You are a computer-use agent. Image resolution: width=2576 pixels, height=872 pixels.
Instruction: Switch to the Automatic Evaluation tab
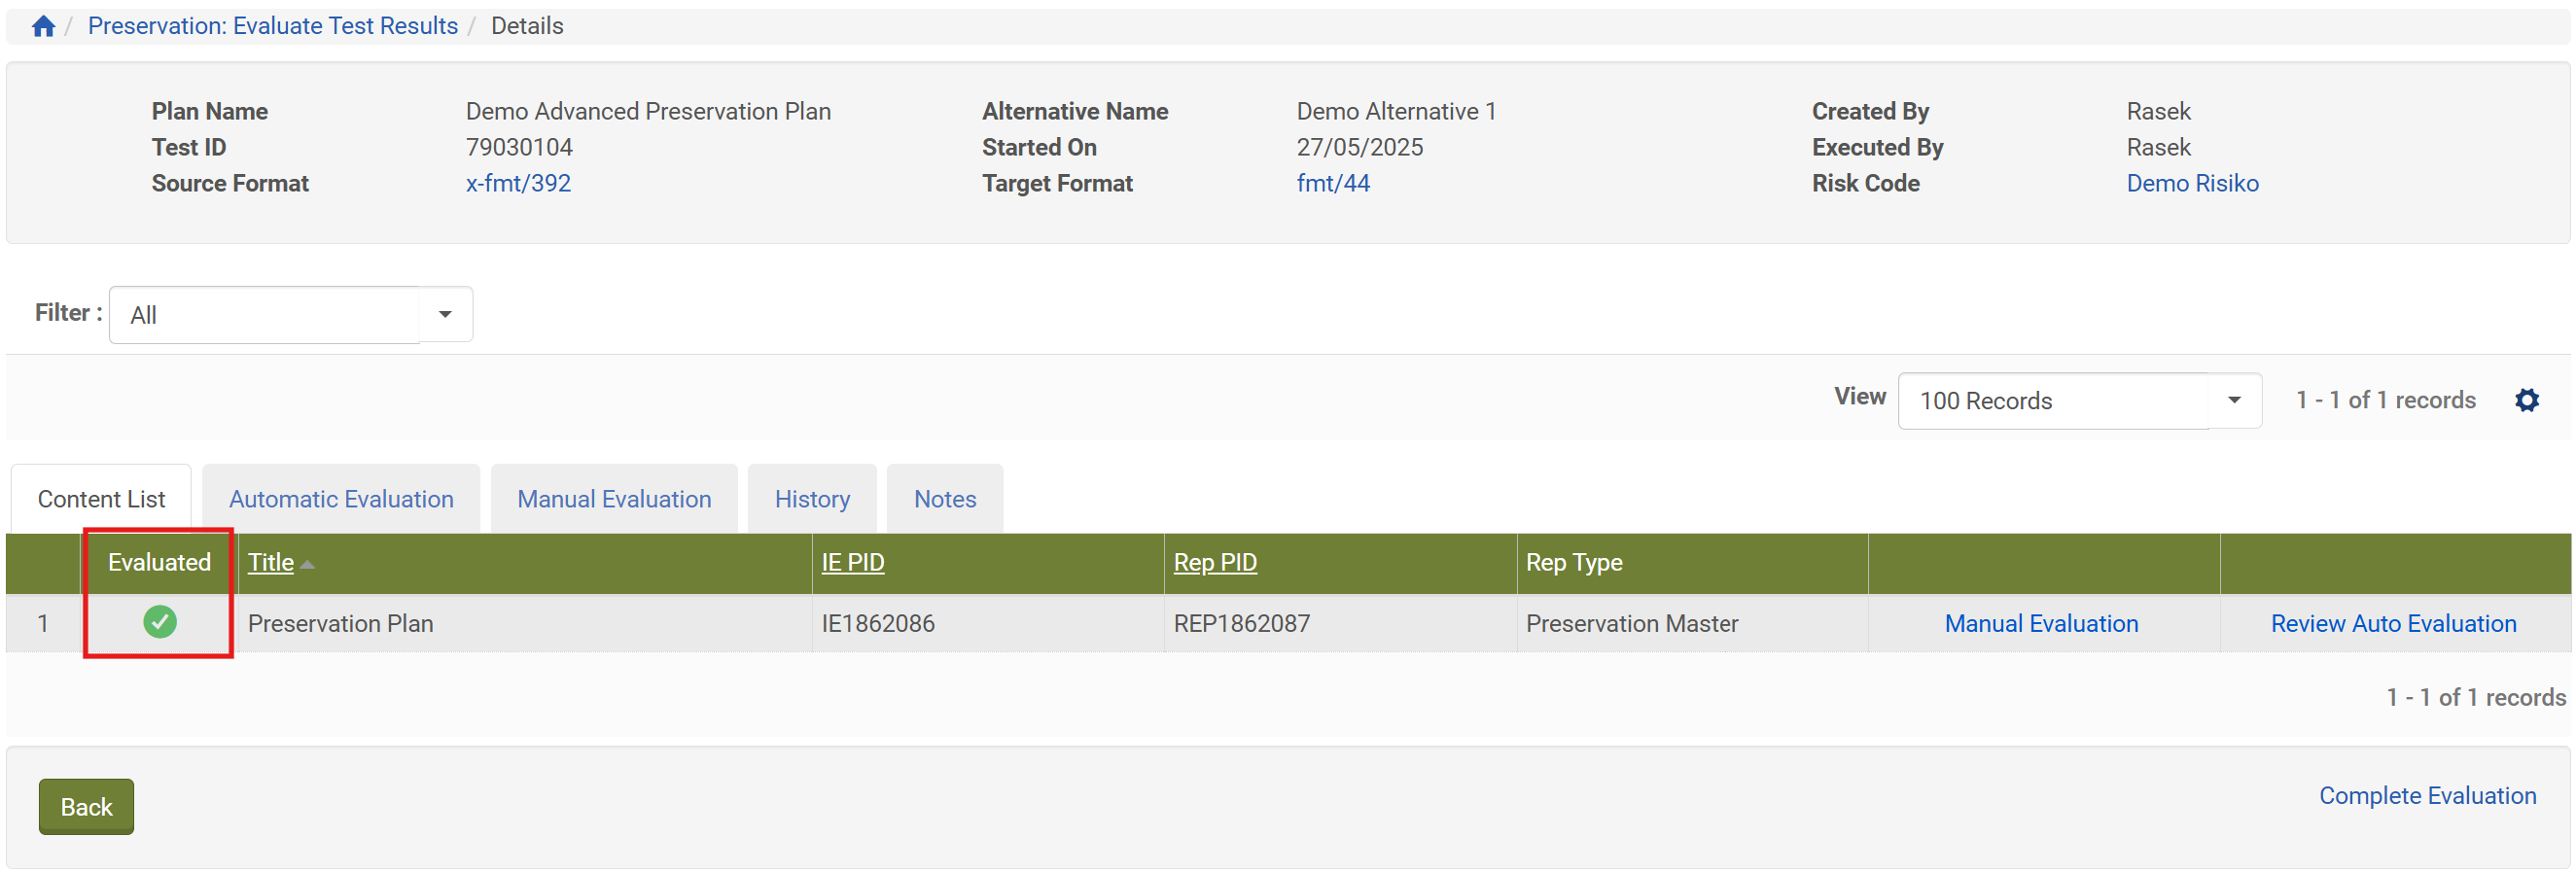pos(341,499)
